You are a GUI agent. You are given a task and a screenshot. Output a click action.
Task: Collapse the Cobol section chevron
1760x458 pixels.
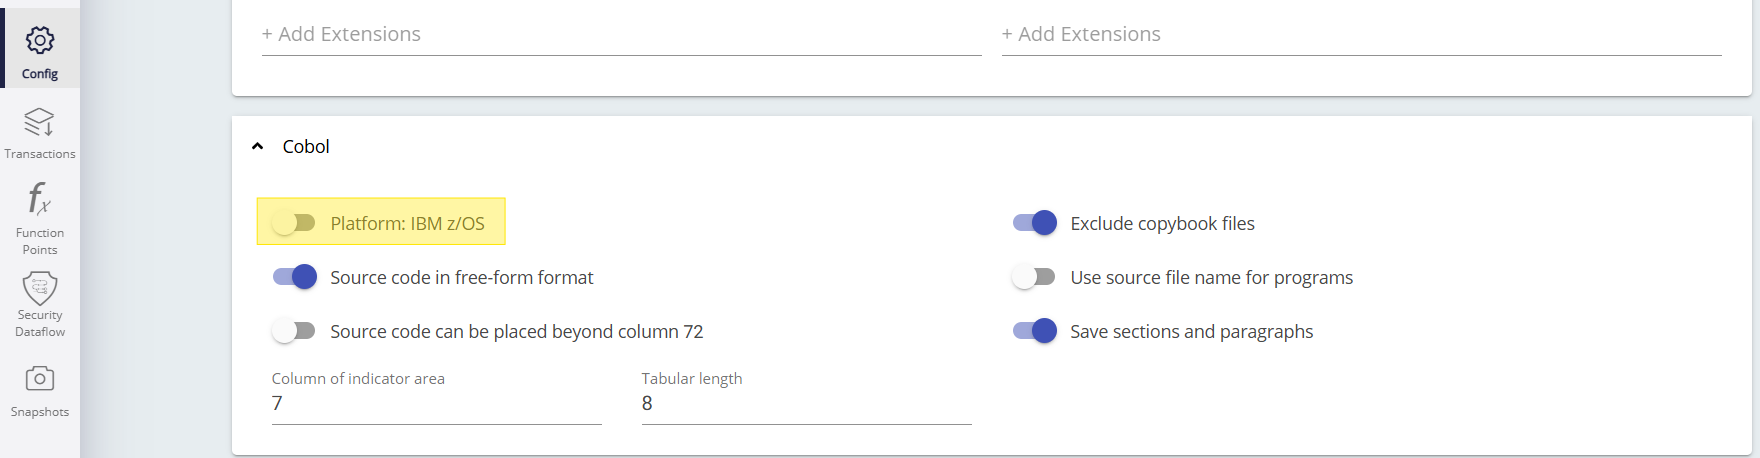pos(258,146)
